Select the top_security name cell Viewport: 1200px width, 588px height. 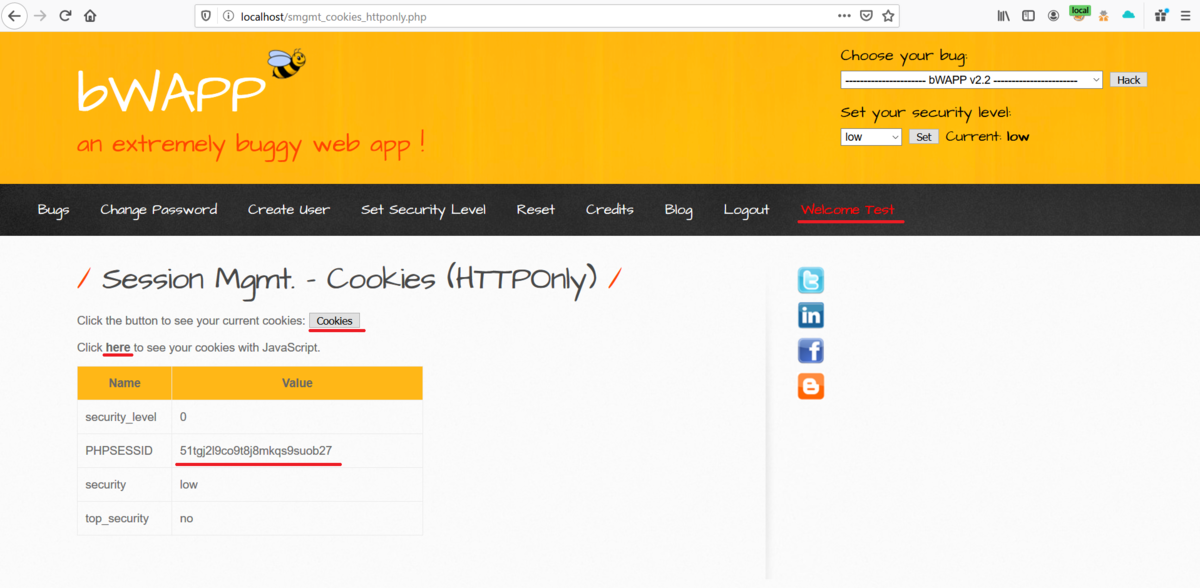click(125, 519)
